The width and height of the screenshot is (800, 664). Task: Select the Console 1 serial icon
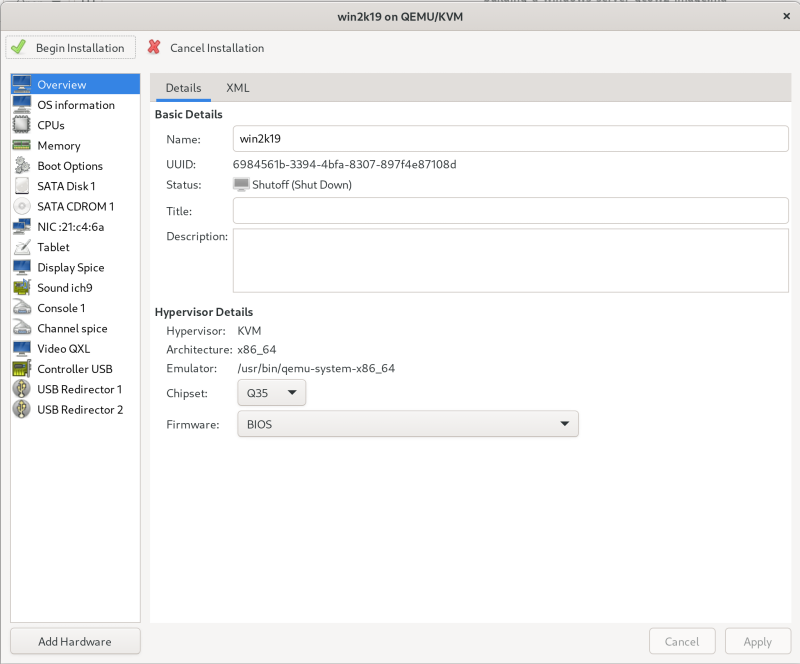tap(22, 308)
